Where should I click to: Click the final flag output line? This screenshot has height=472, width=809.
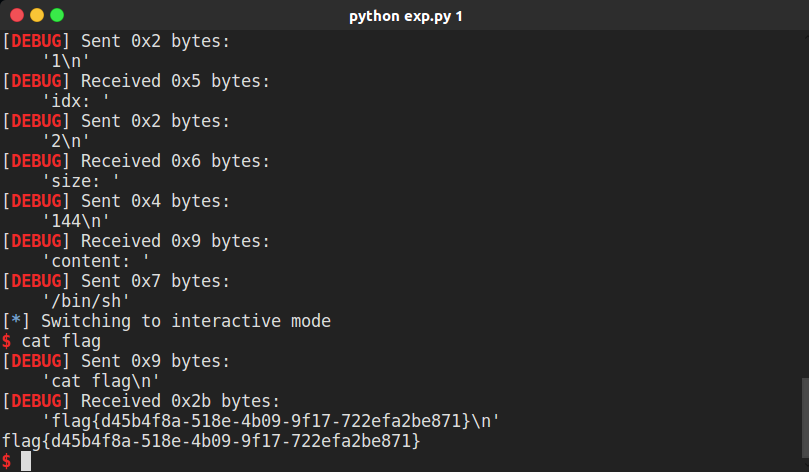pos(212,441)
